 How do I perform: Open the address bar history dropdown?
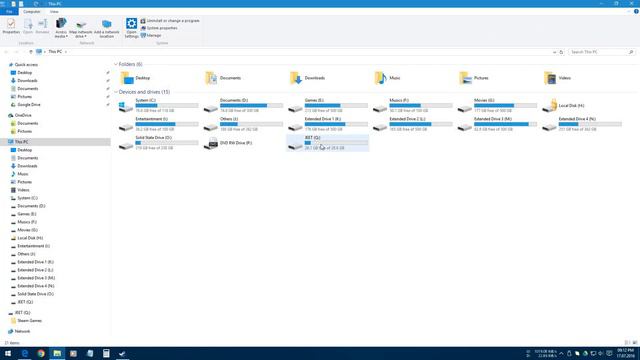coord(554,52)
